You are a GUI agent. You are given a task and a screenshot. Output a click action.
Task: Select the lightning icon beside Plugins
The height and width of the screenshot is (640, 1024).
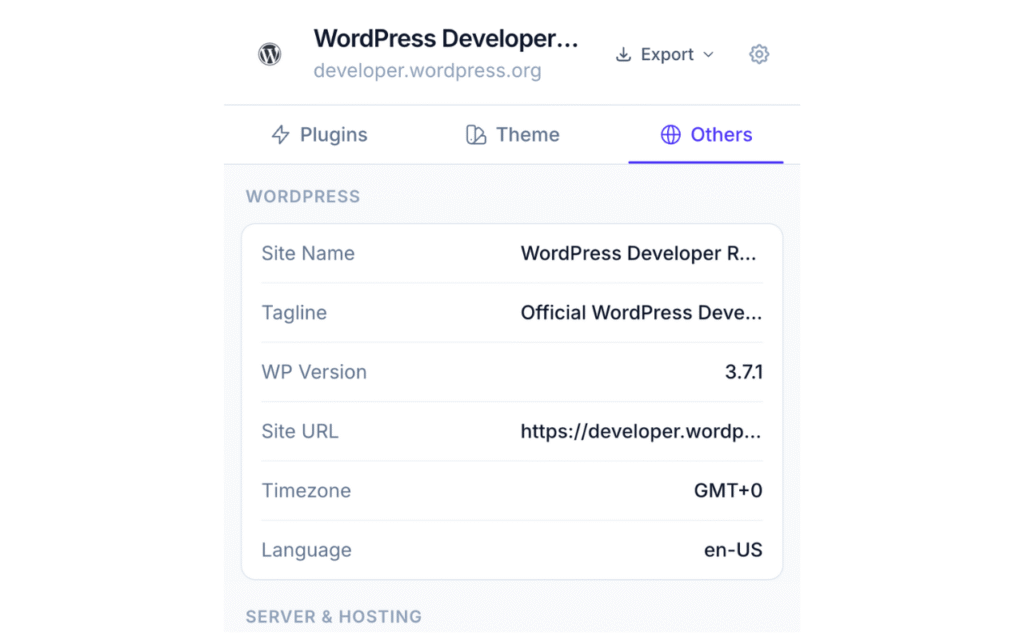[283, 134]
